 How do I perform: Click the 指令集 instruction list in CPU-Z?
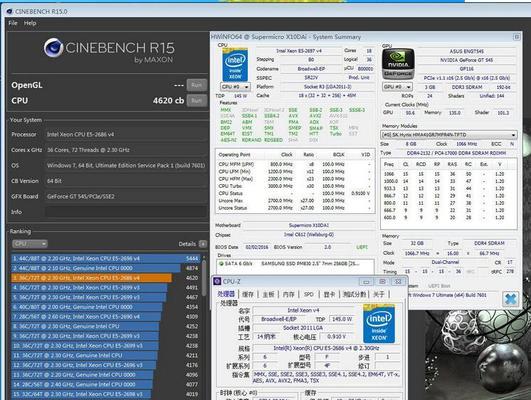326,377
